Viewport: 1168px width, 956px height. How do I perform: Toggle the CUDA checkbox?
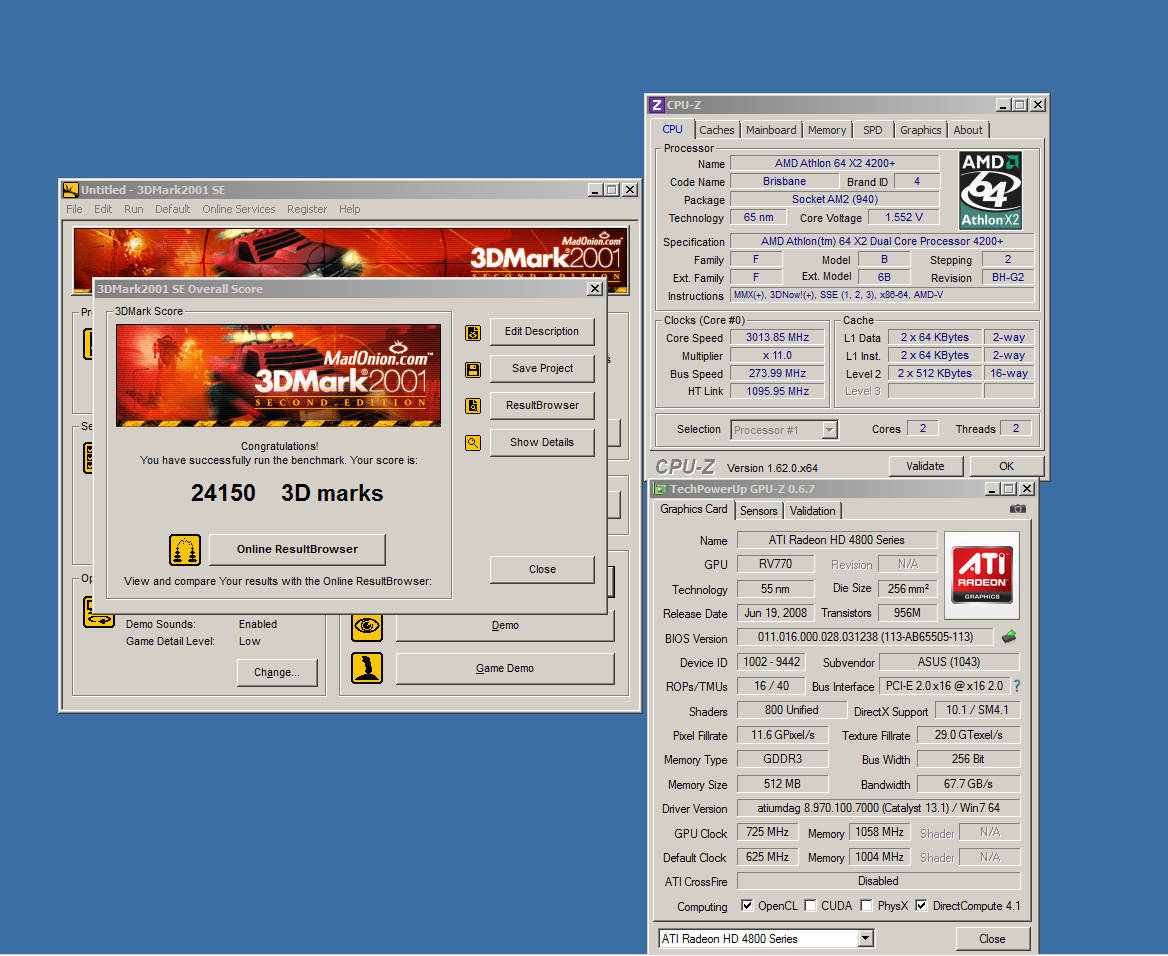pyautogui.click(x=810, y=905)
